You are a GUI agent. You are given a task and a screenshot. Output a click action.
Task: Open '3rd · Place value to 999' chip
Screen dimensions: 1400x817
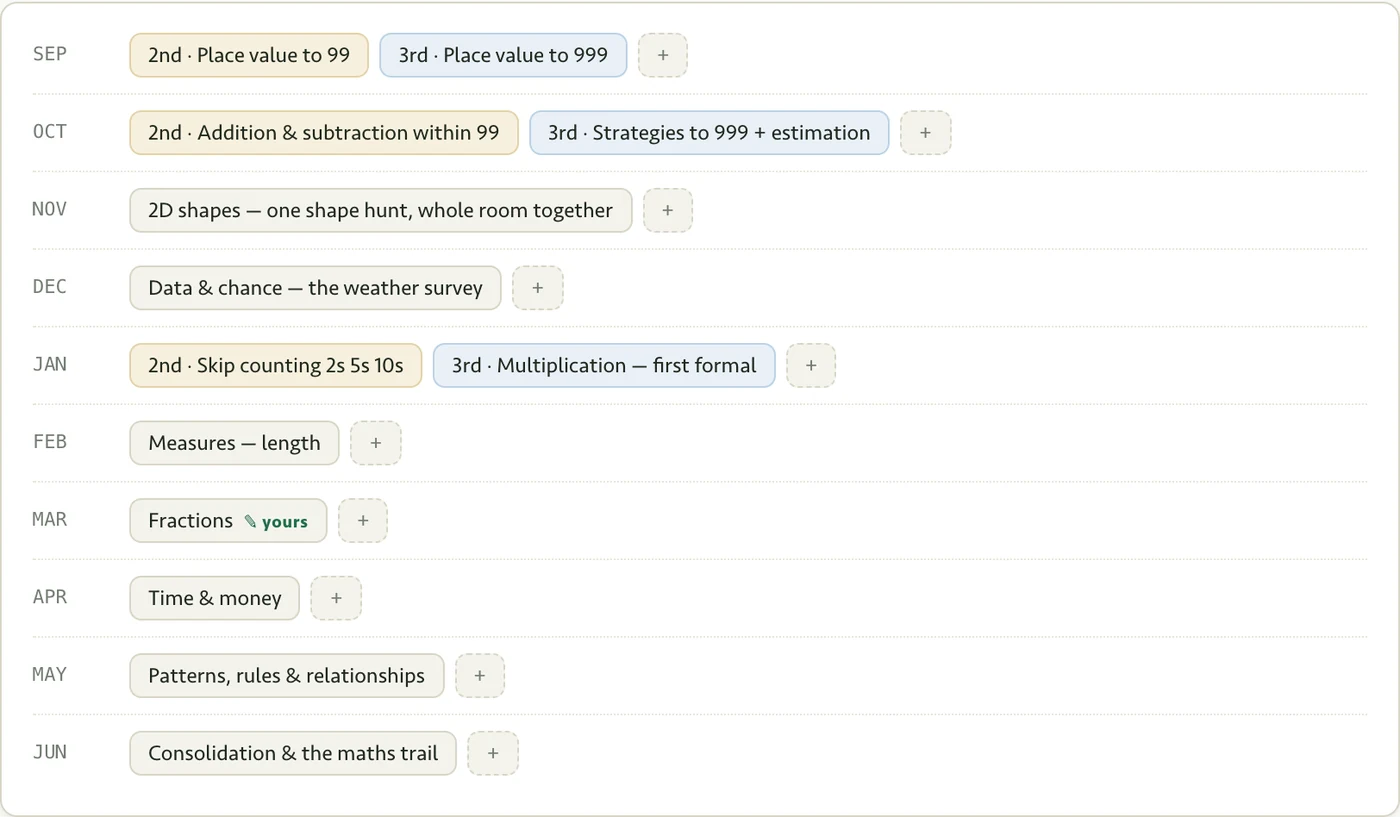[503, 55]
